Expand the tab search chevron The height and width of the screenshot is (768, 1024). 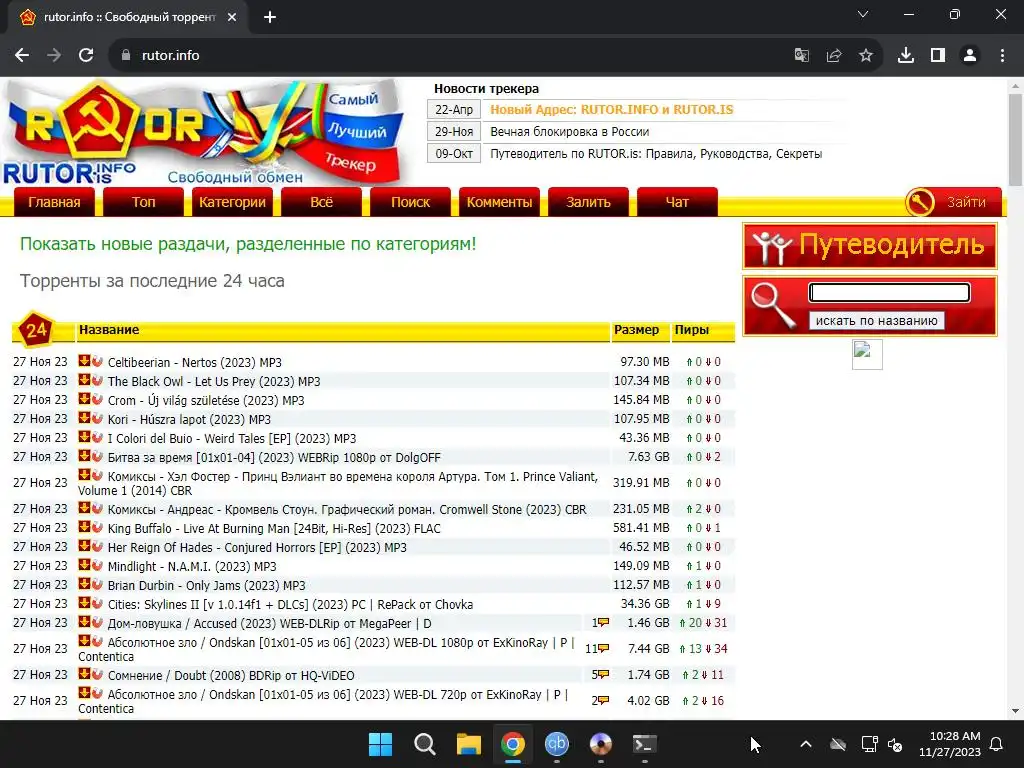coord(863,14)
